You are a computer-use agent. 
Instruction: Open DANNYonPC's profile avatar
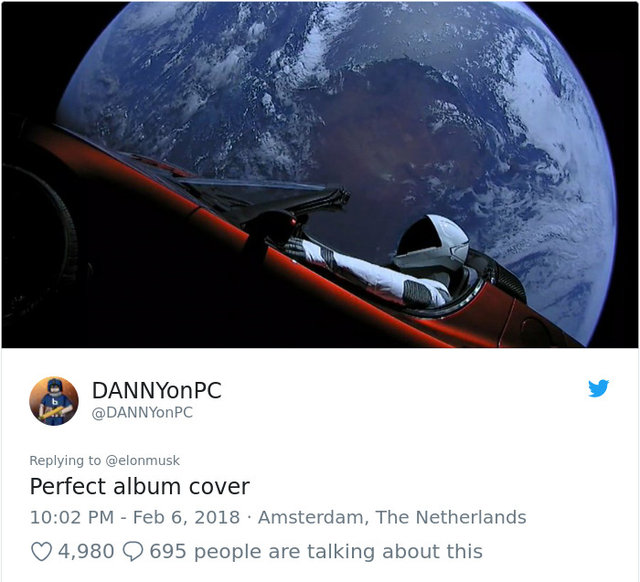point(54,401)
